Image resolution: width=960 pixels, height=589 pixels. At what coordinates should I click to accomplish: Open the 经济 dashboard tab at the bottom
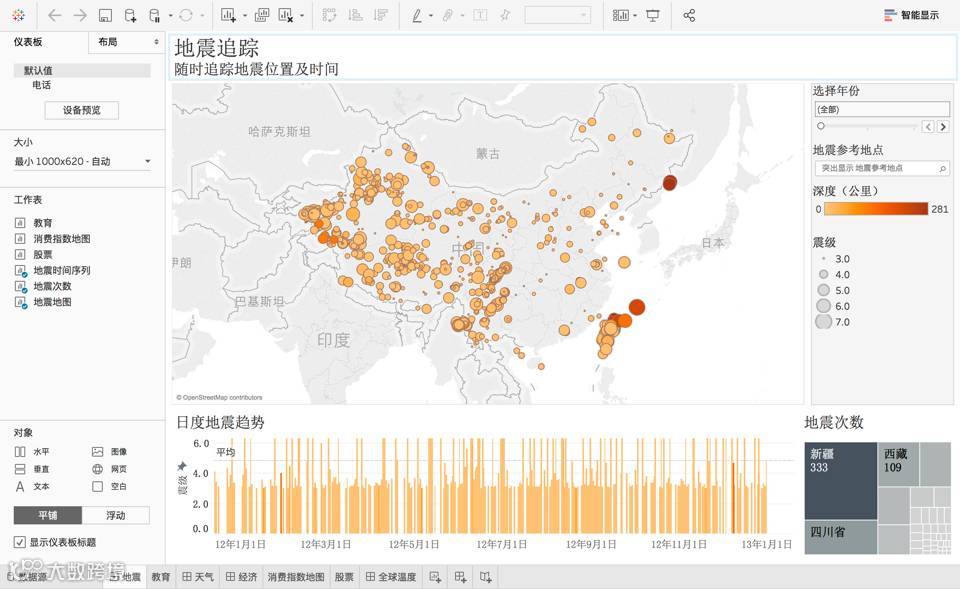click(241, 577)
